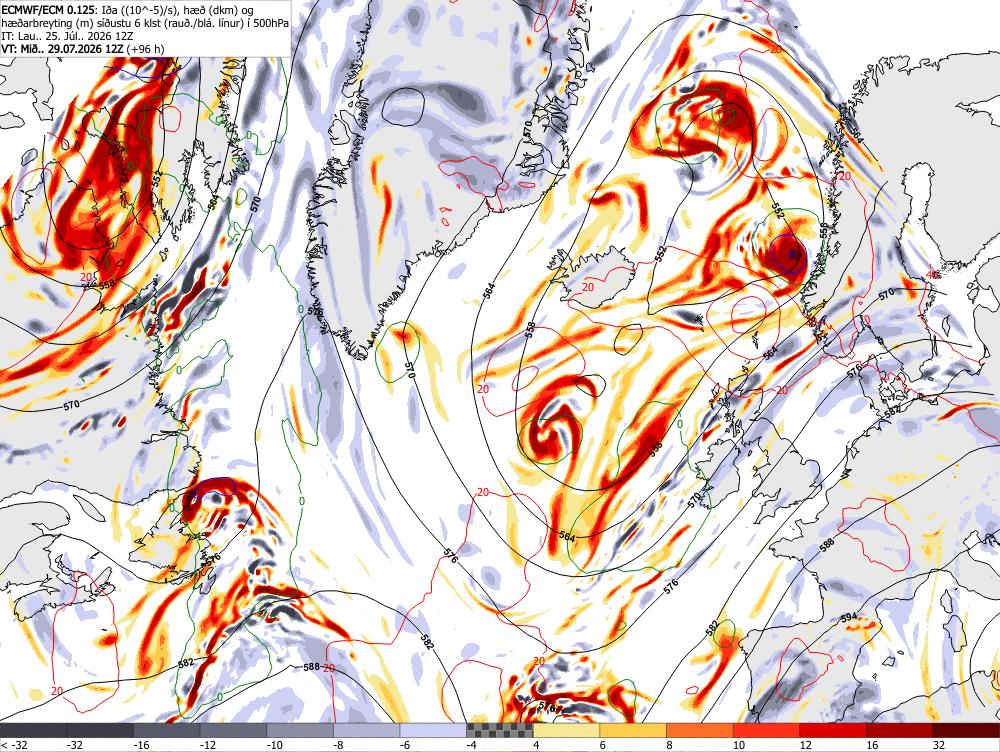The width and height of the screenshot is (1000, 752).
Task: Choose the yellow-orange swatch labeled 6
Action: click(633, 730)
